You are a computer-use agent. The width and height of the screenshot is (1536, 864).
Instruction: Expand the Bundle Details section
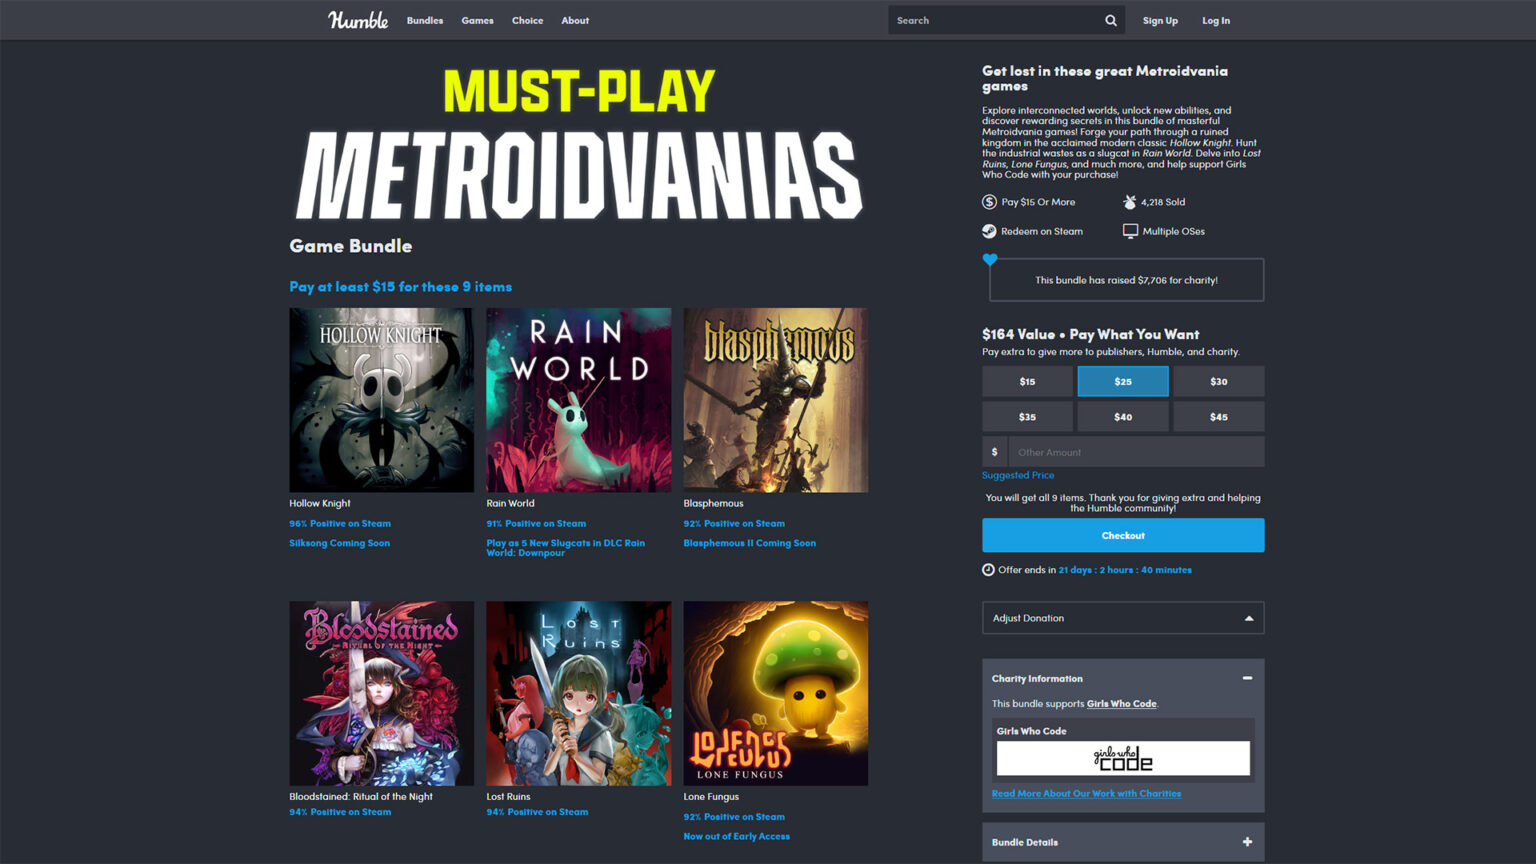coord(1248,842)
